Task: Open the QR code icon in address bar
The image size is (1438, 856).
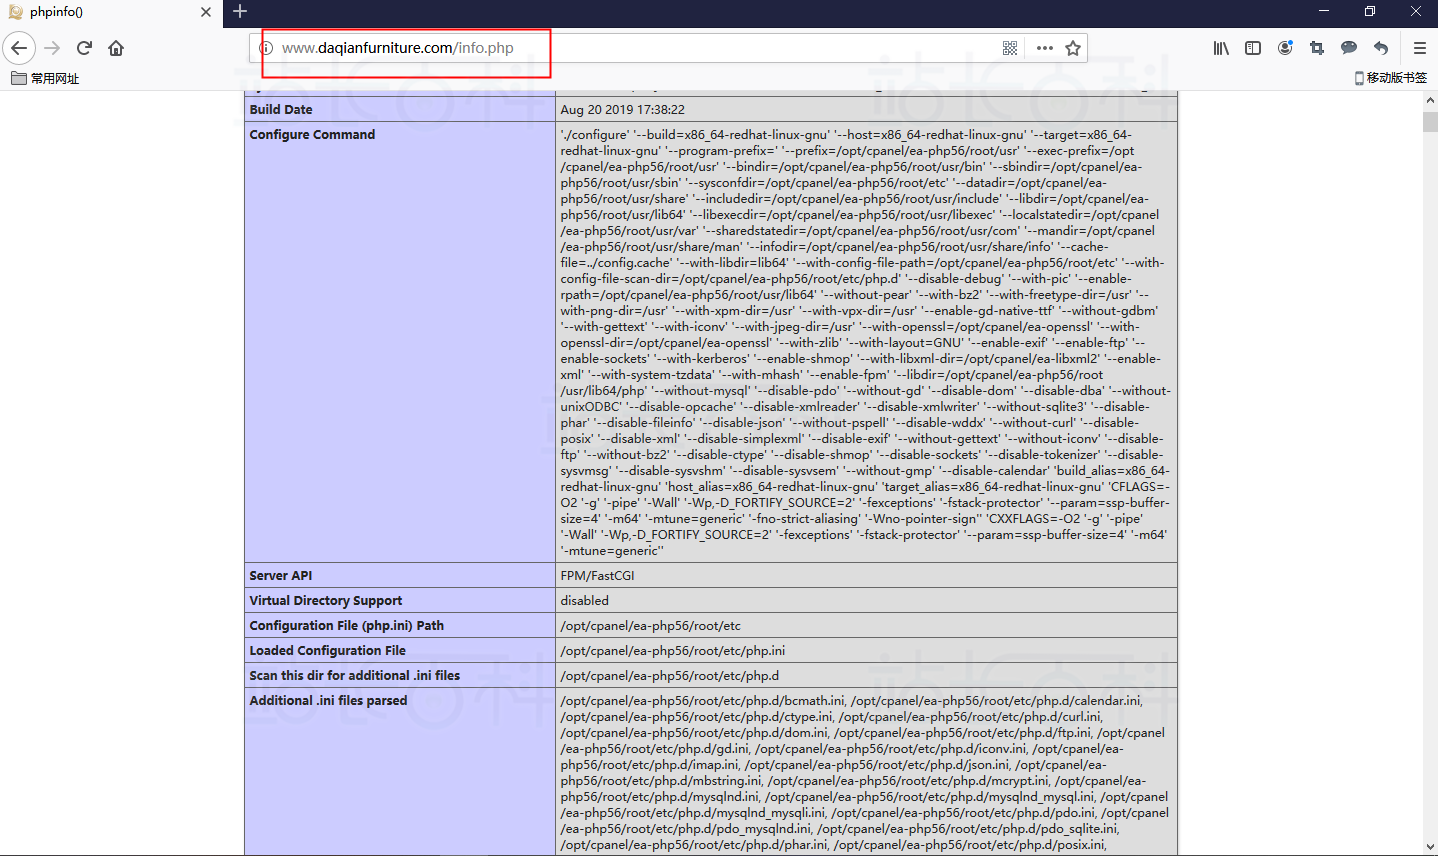Action: coord(1010,48)
